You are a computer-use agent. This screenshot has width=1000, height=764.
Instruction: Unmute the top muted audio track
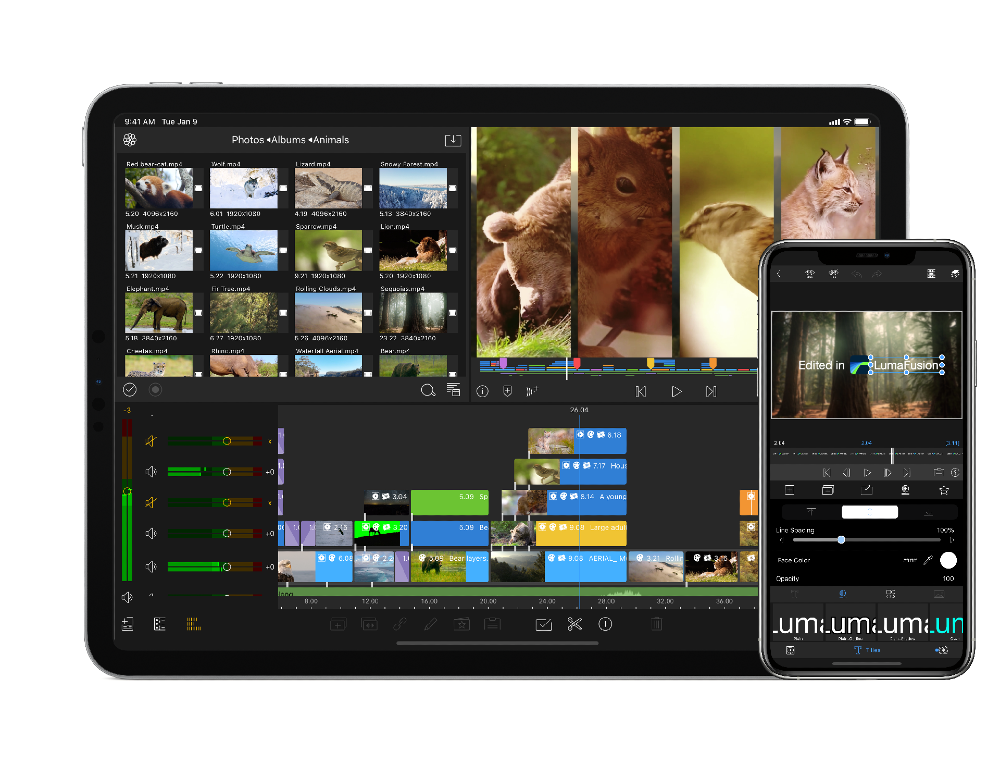pos(151,441)
